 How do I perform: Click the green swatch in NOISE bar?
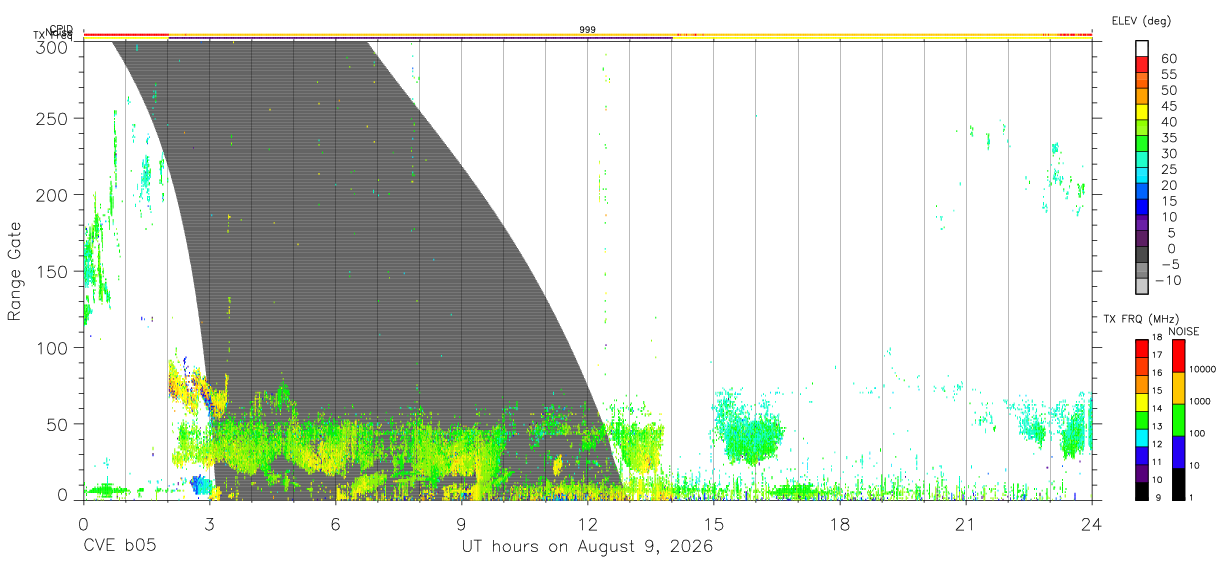(x=1178, y=420)
